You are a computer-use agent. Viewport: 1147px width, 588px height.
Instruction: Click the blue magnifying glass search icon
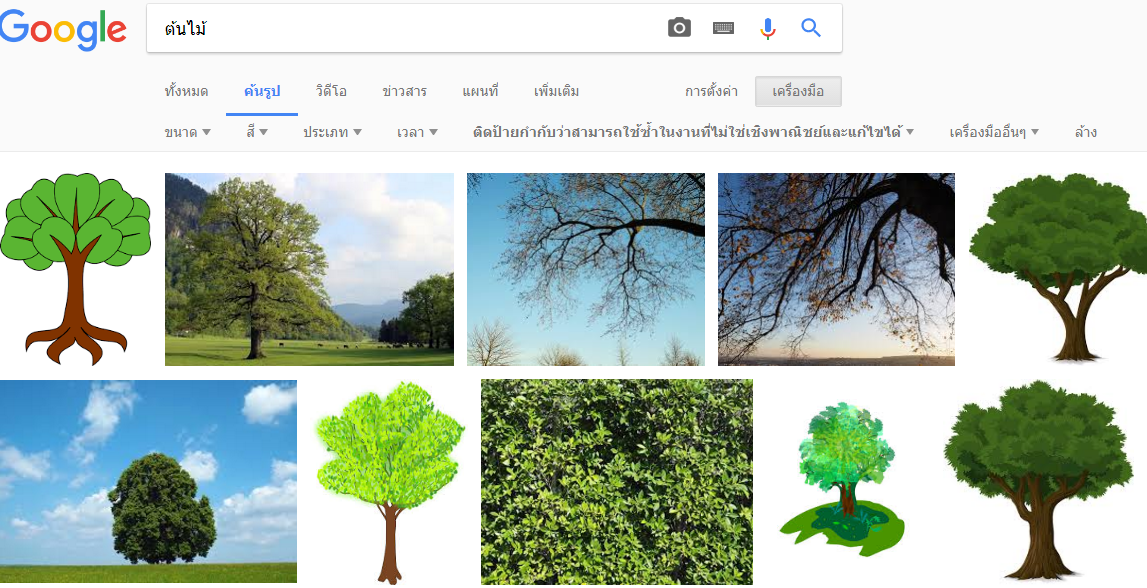pyautogui.click(x=811, y=28)
